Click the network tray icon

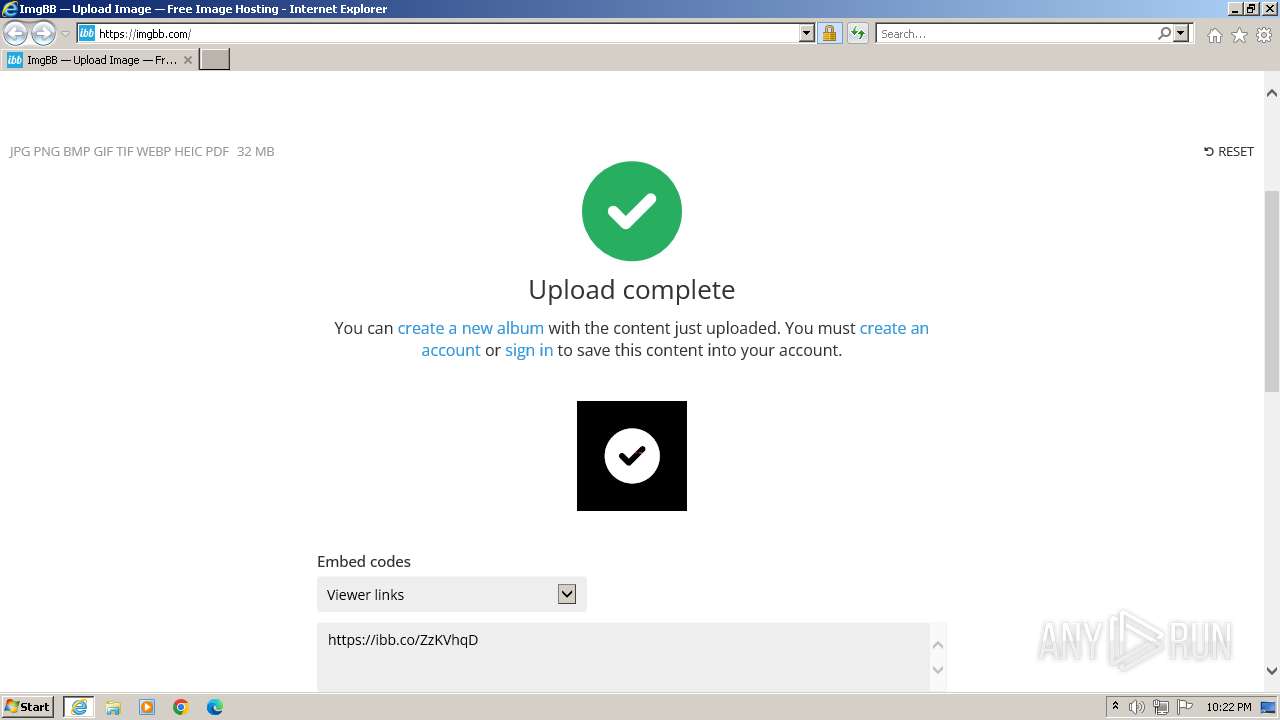pos(1161,707)
